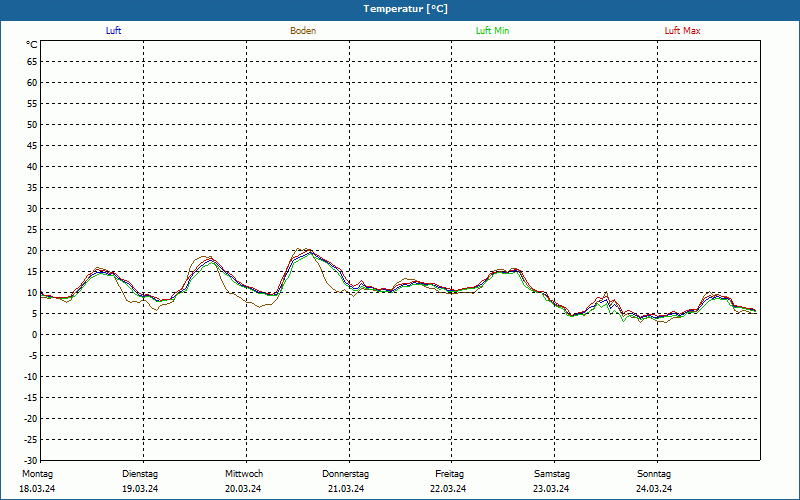Viewport: 800px width, 500px height.
Task: Click the Mittwoch day label
Action: [x=244, y=474]
